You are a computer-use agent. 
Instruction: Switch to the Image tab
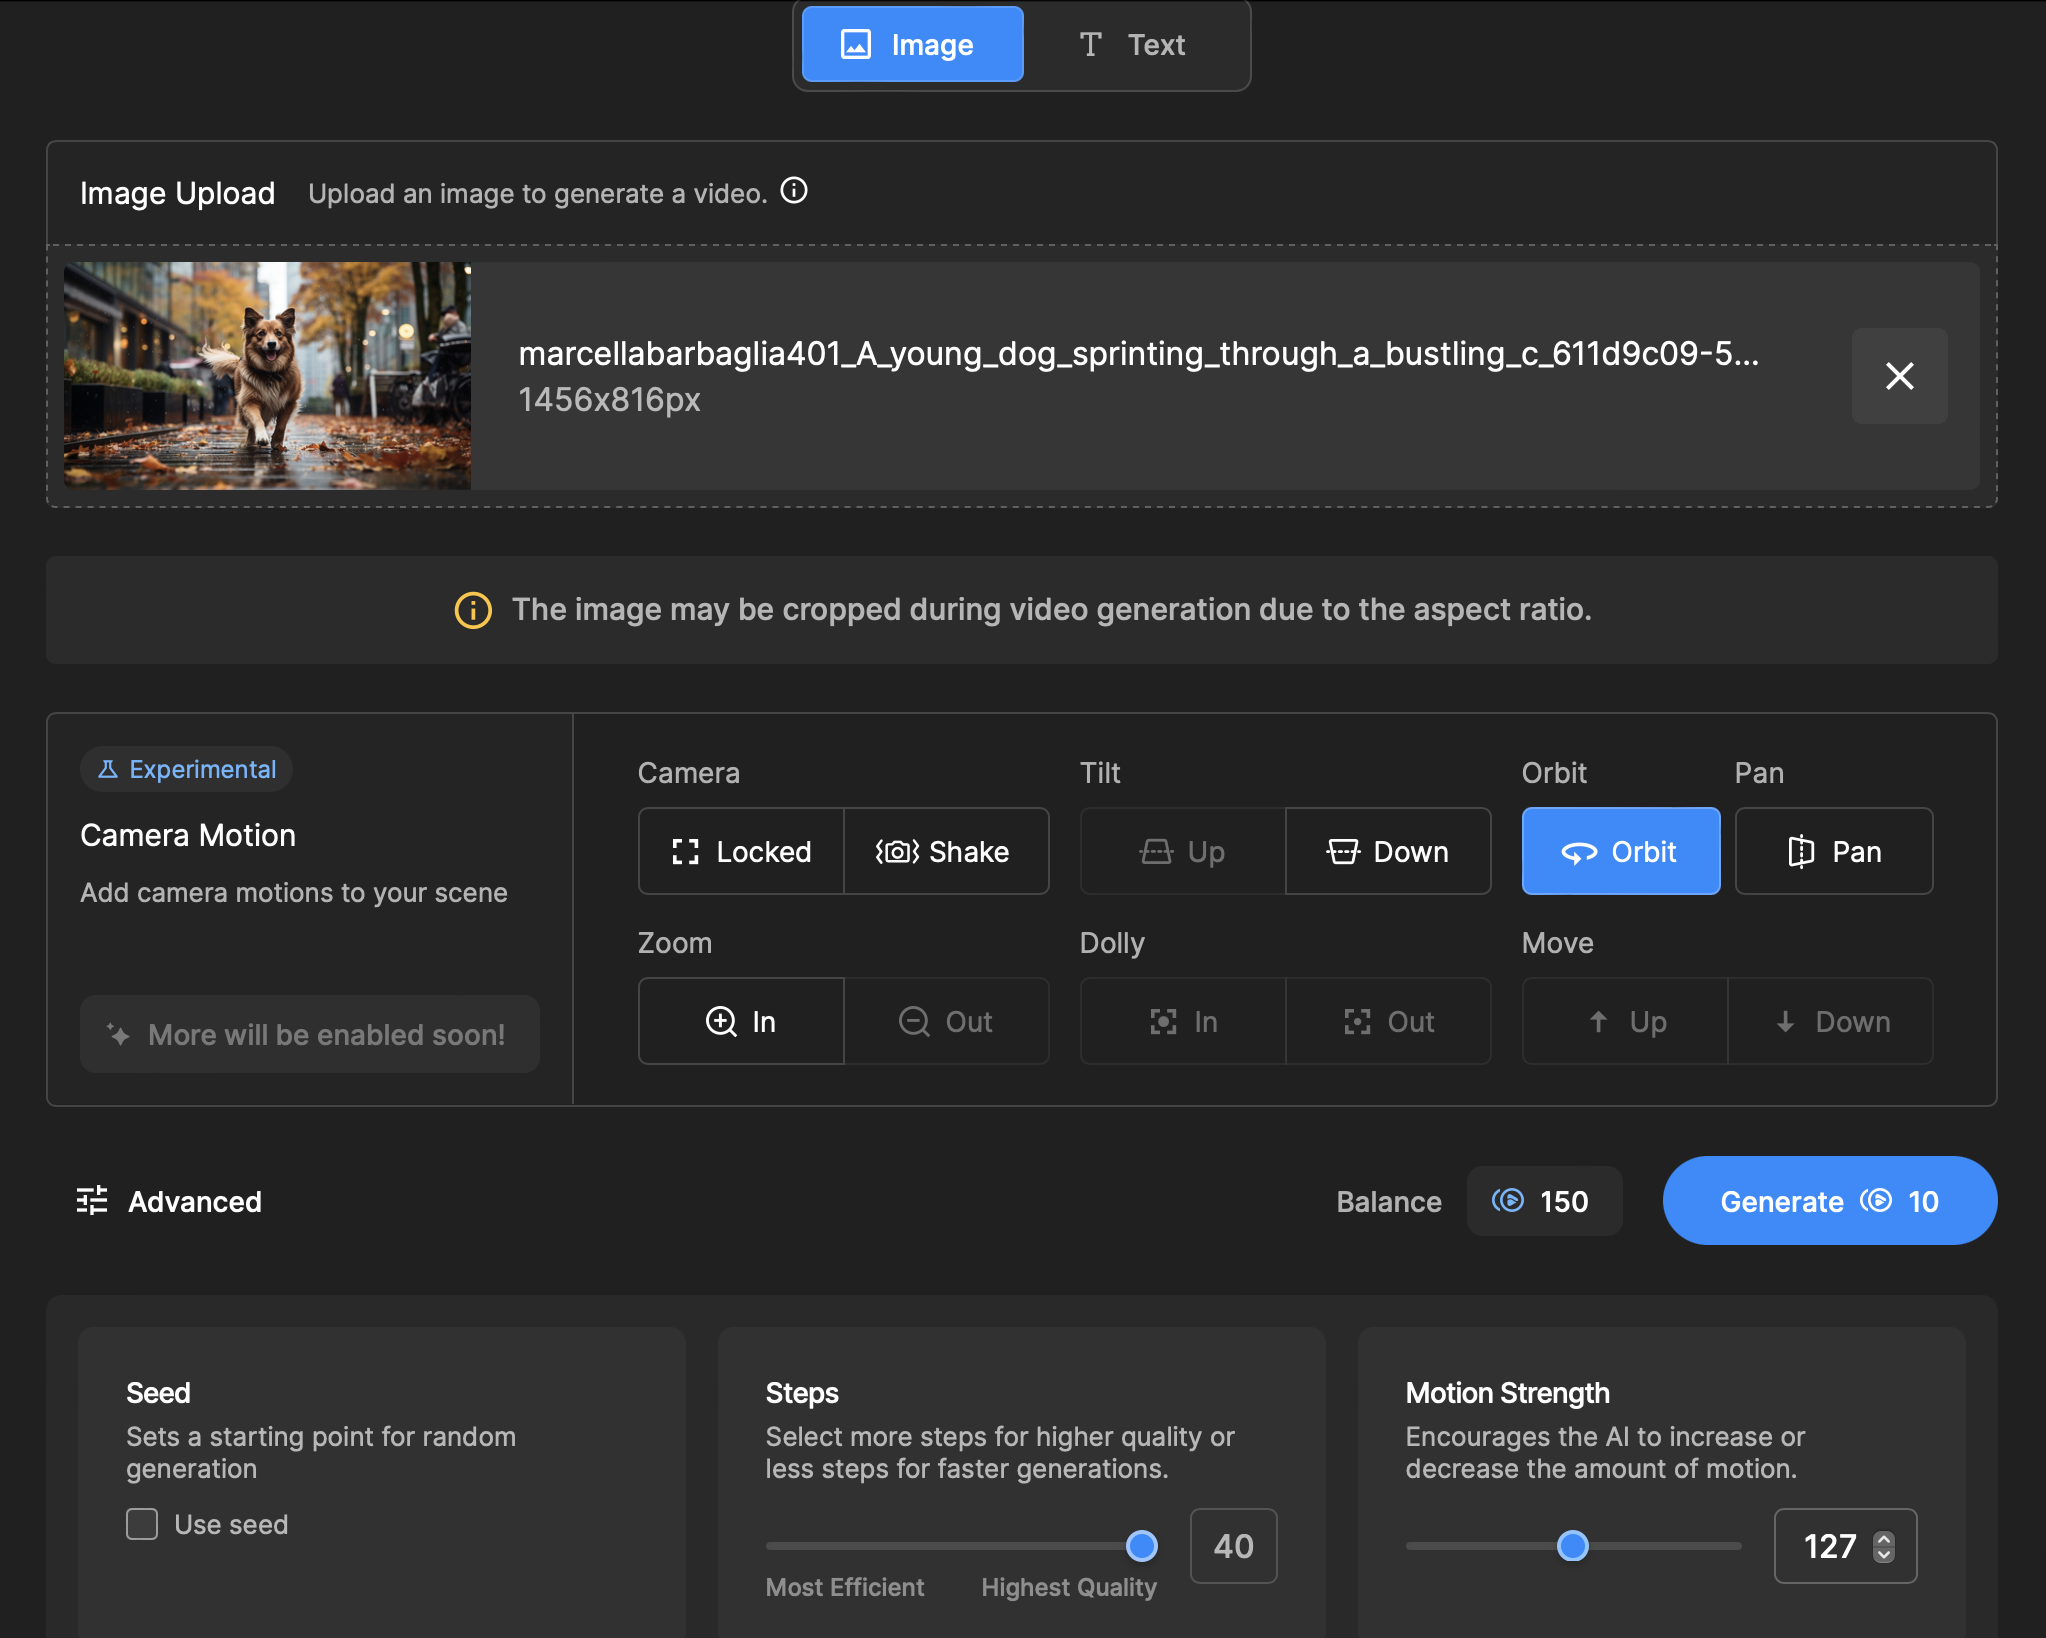point(912,45)
